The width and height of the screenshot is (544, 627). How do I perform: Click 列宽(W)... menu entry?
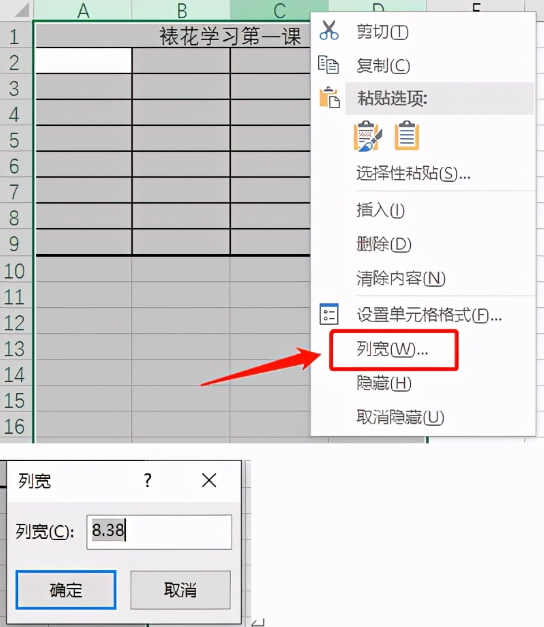tap(392, 349)
